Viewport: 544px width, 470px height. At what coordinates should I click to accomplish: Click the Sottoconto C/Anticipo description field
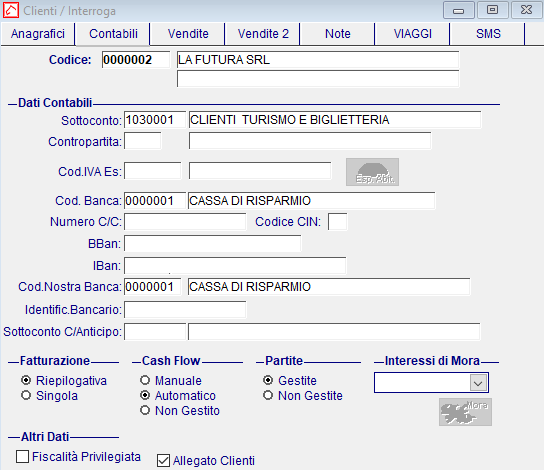click(x=334, y=332)
